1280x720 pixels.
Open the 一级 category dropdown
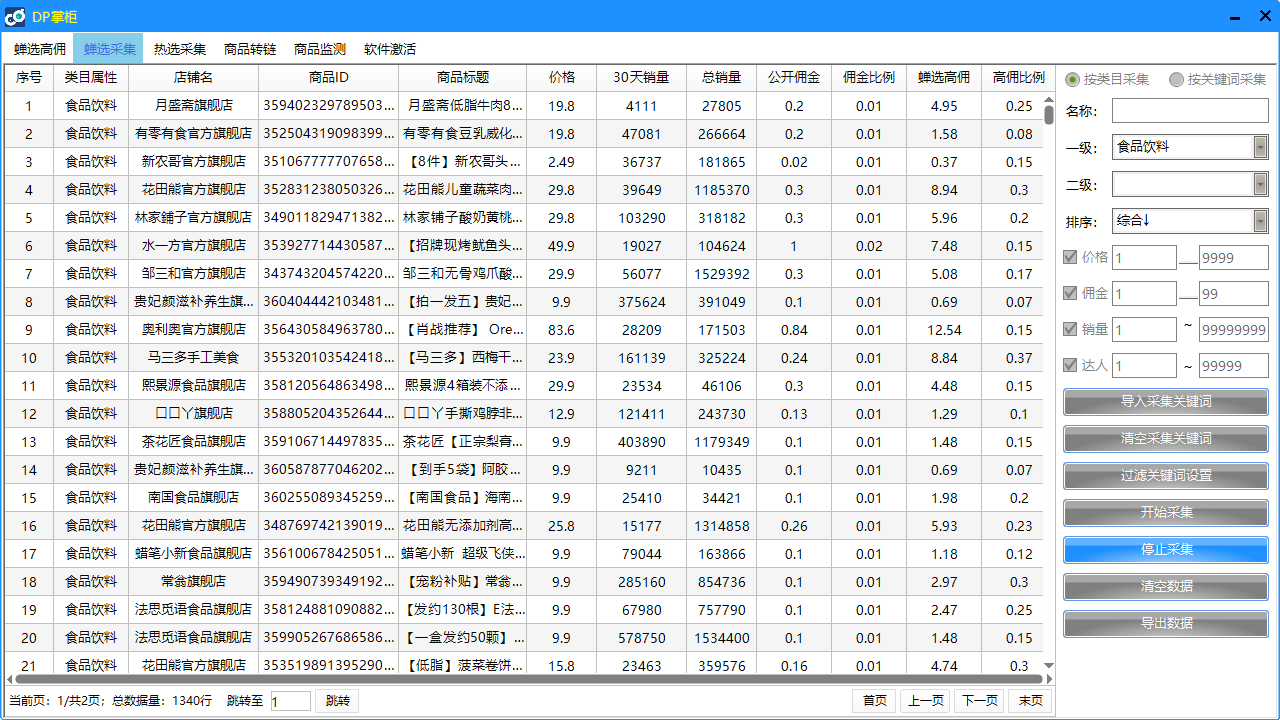pos(1260,147)
